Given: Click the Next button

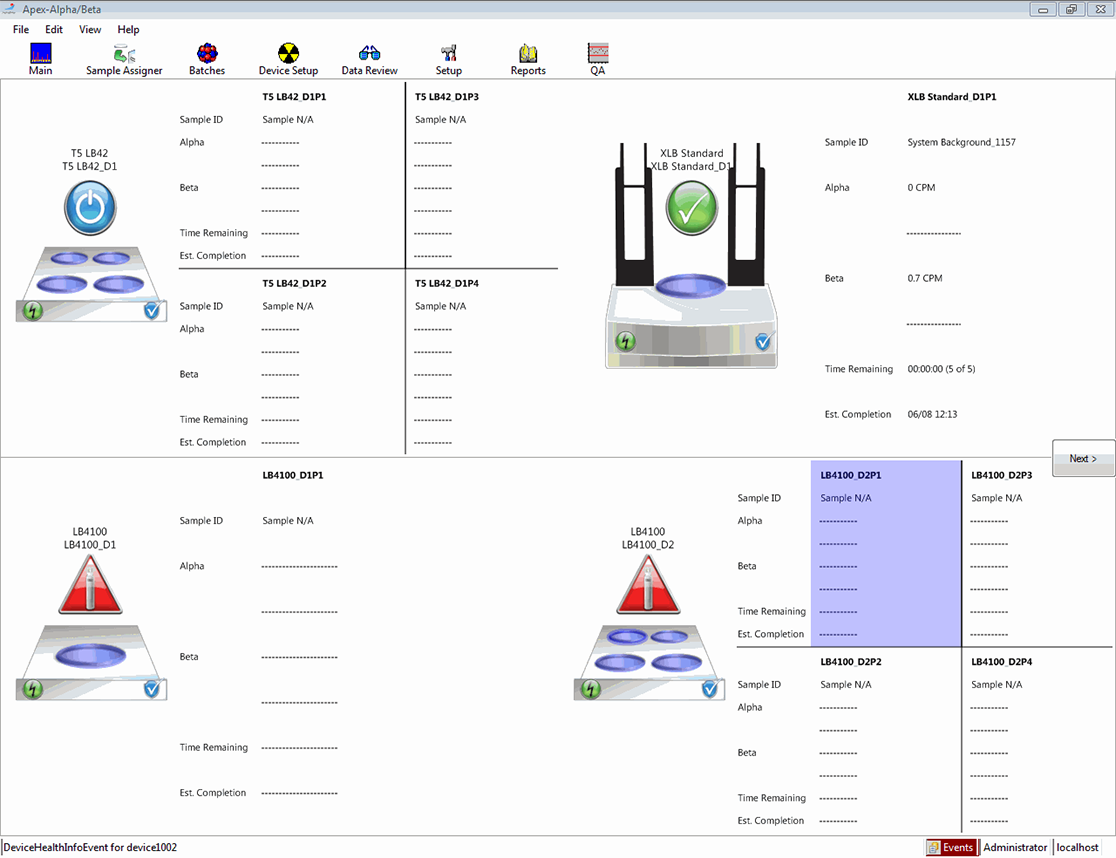Looking at the screenshot, I should 1083,459.
